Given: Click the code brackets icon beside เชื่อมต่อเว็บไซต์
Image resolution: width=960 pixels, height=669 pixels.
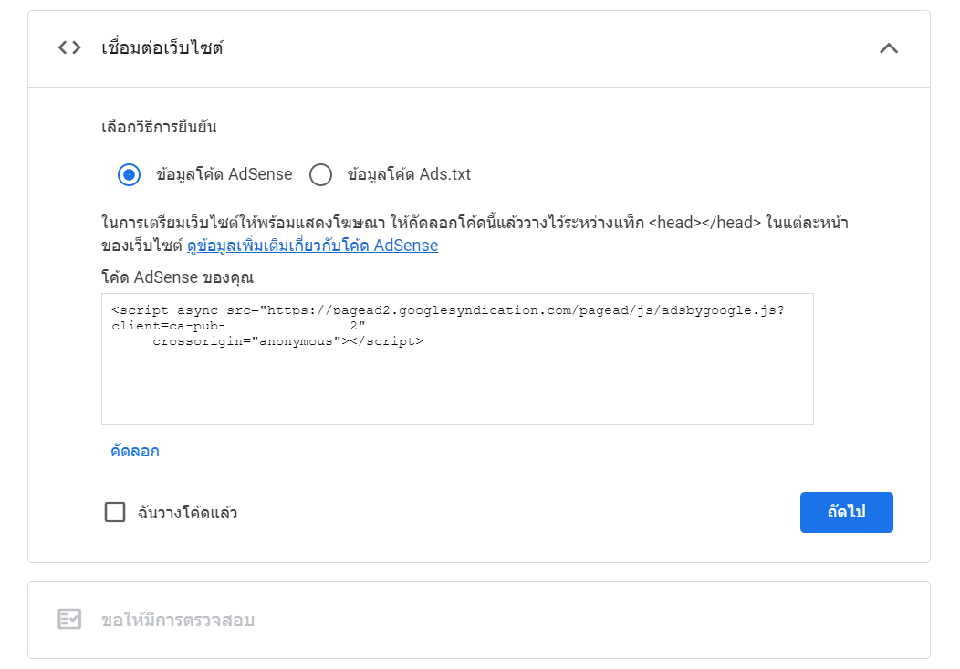Looking at the screenshot, I should (x=68, y=47).
